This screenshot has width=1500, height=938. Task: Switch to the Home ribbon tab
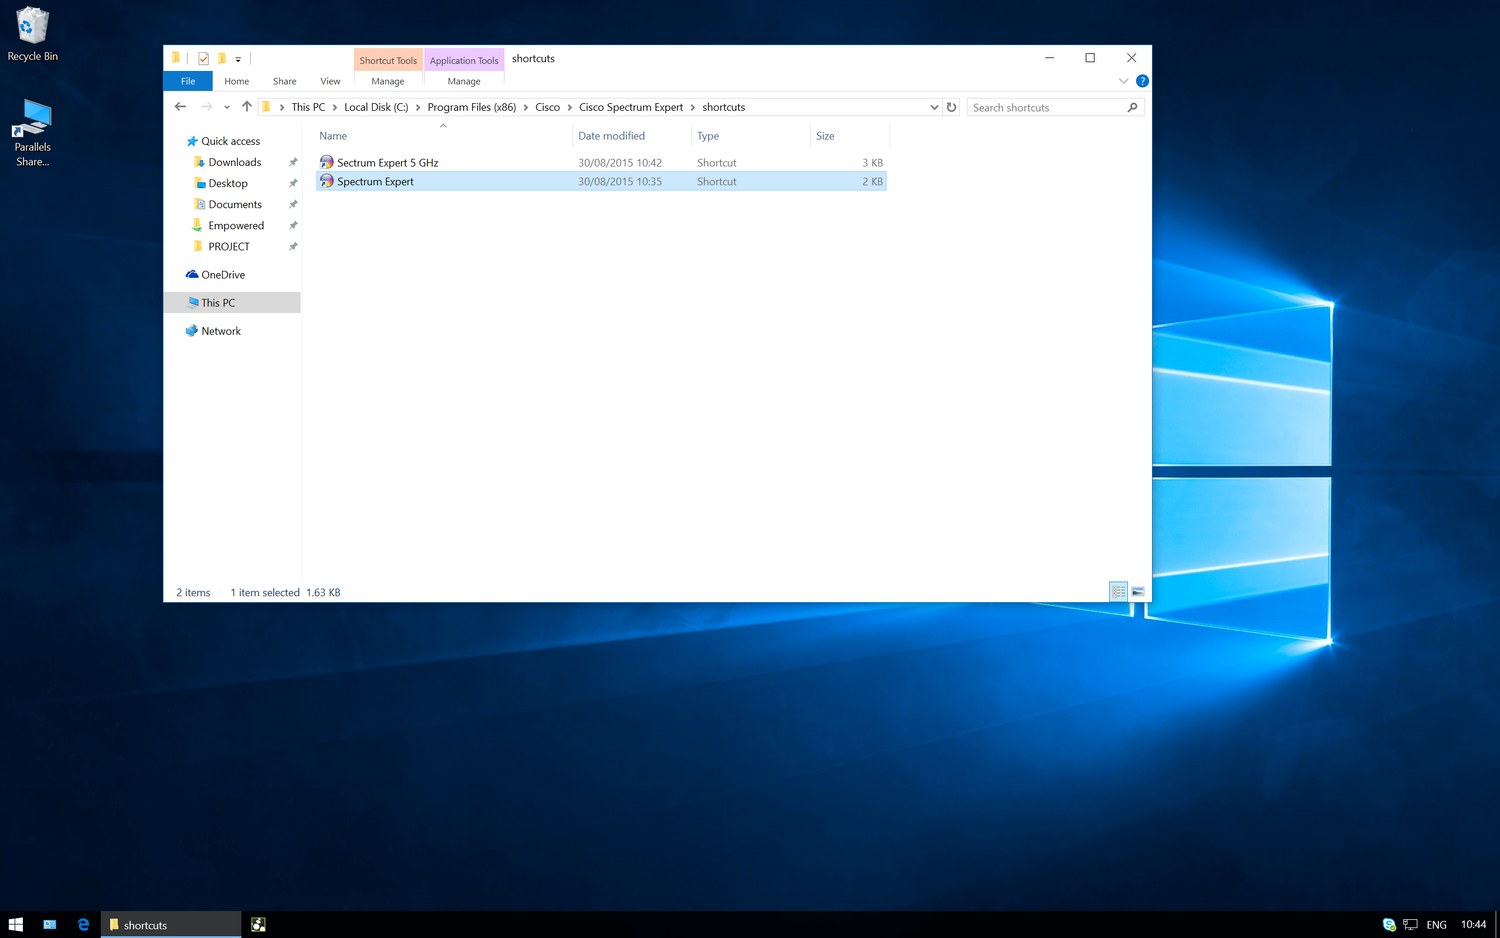(x=237, y=81)
